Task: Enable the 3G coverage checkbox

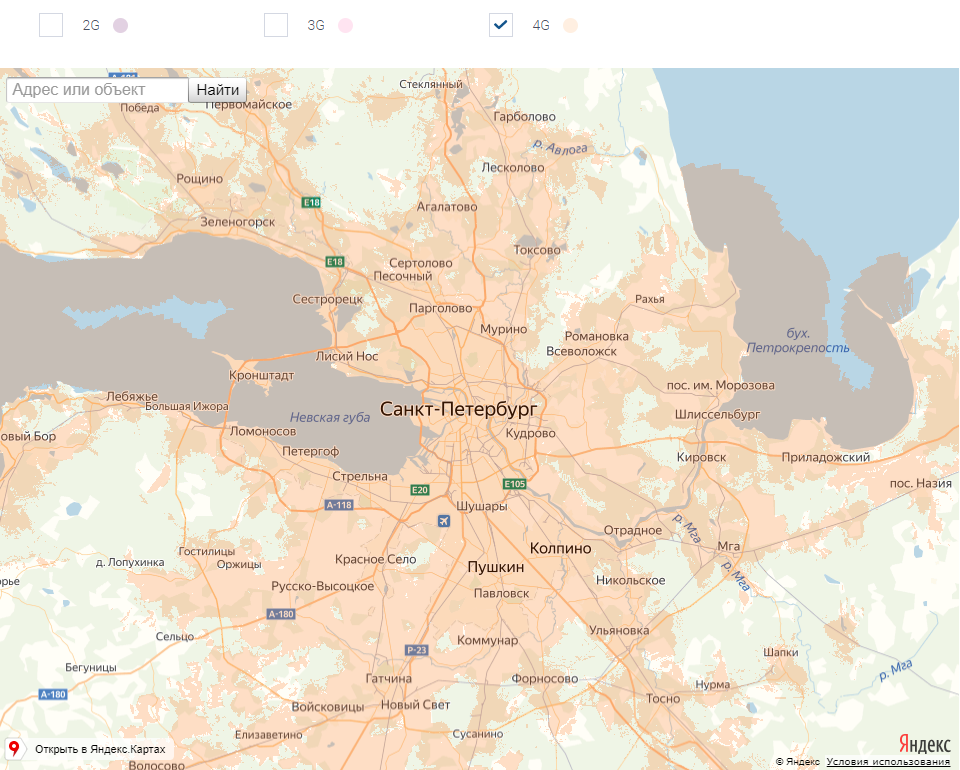Action: 276,25
